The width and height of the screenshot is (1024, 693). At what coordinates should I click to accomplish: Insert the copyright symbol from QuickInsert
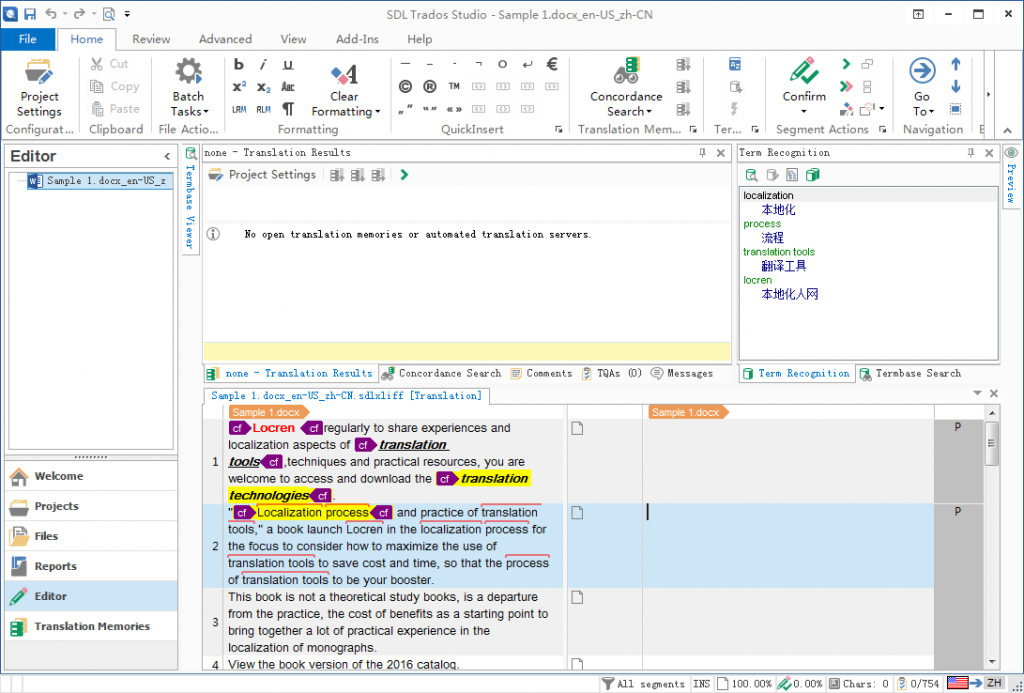coord(406,87)
